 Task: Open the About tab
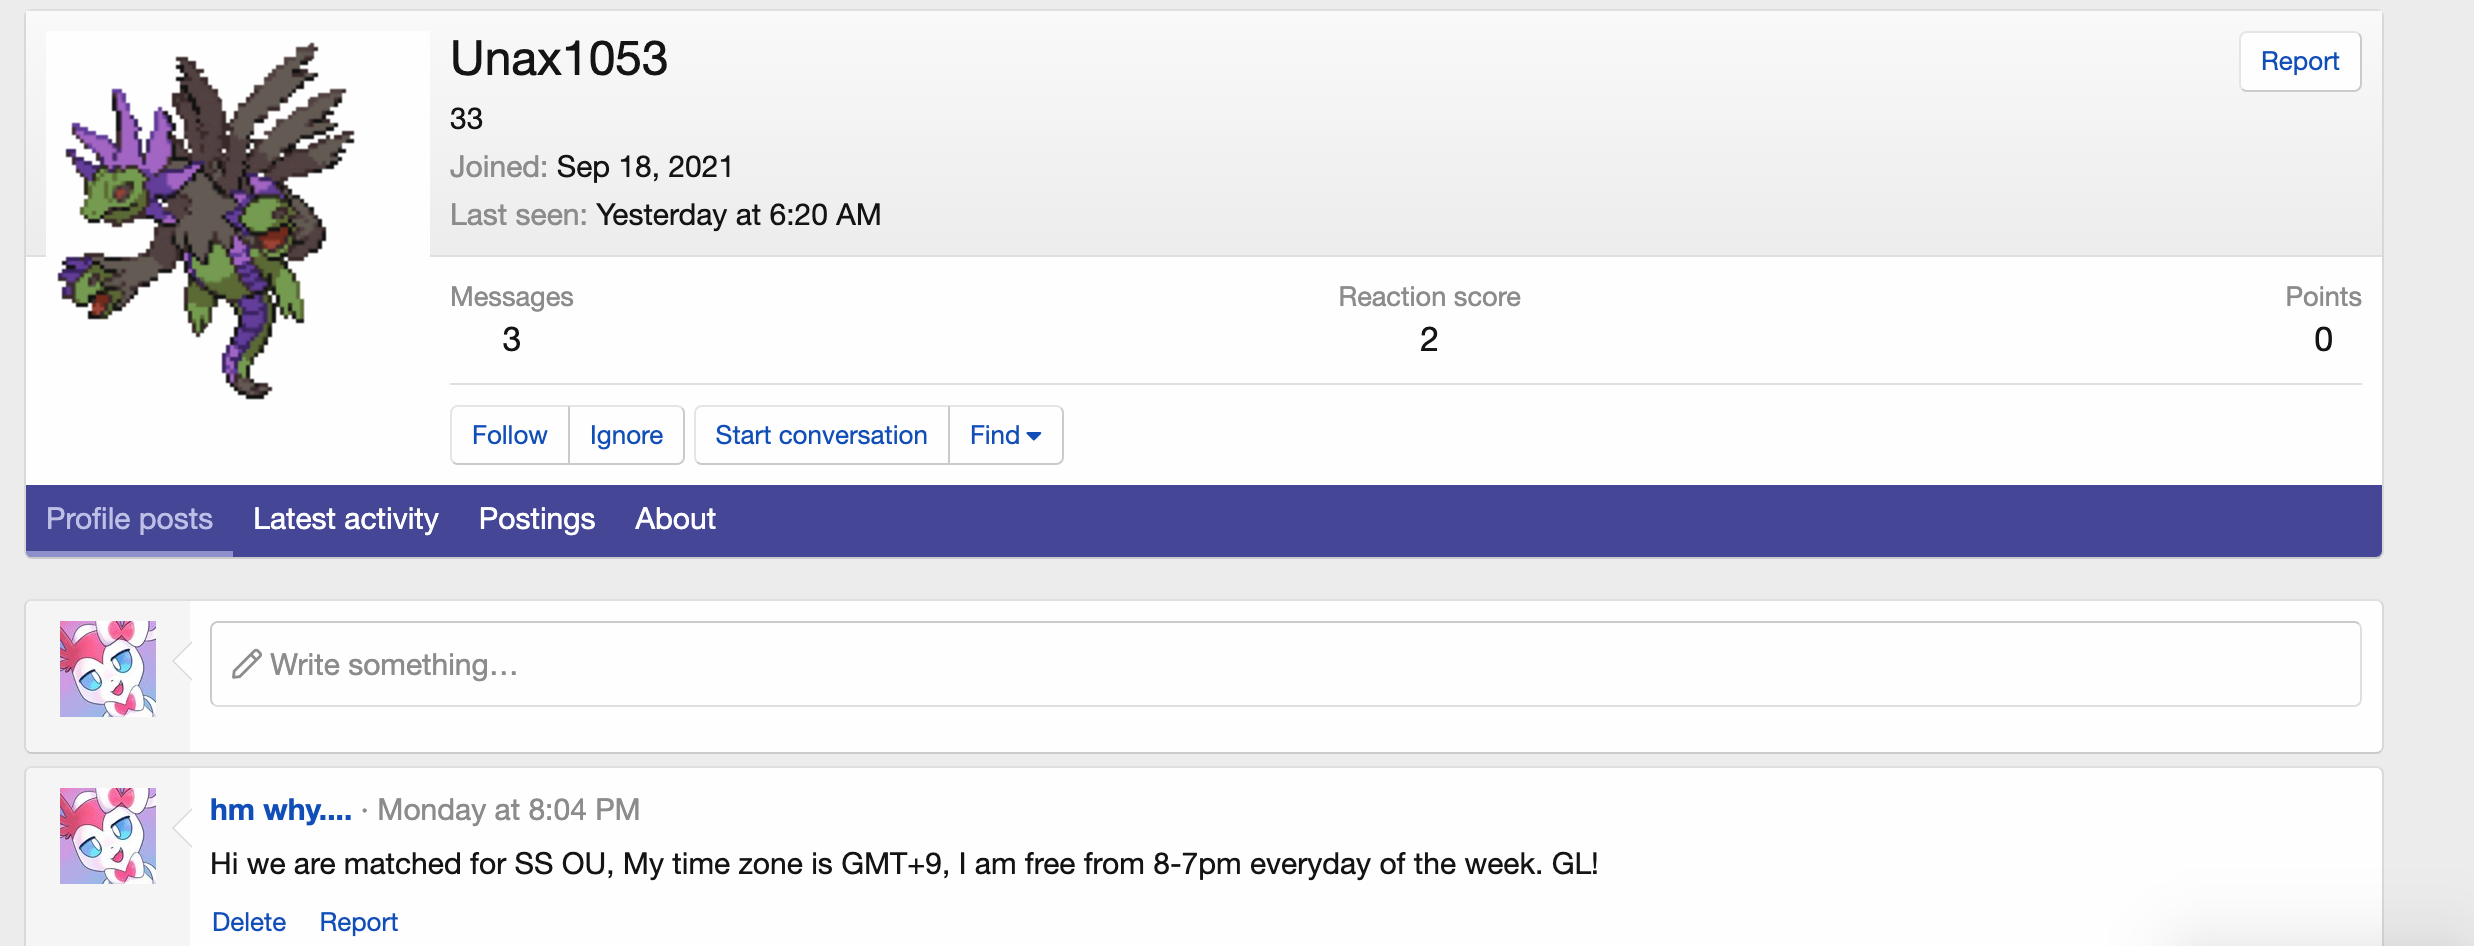tap(675, 519)
